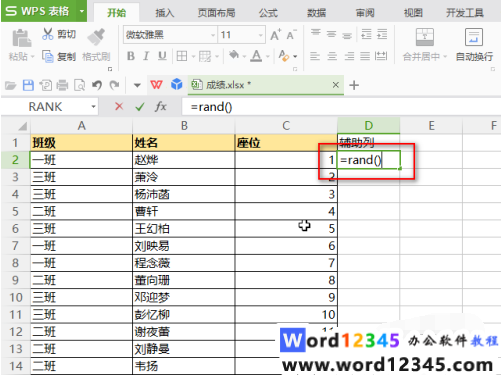
Task: Print the document icon
Action: [x=62, y=86]
